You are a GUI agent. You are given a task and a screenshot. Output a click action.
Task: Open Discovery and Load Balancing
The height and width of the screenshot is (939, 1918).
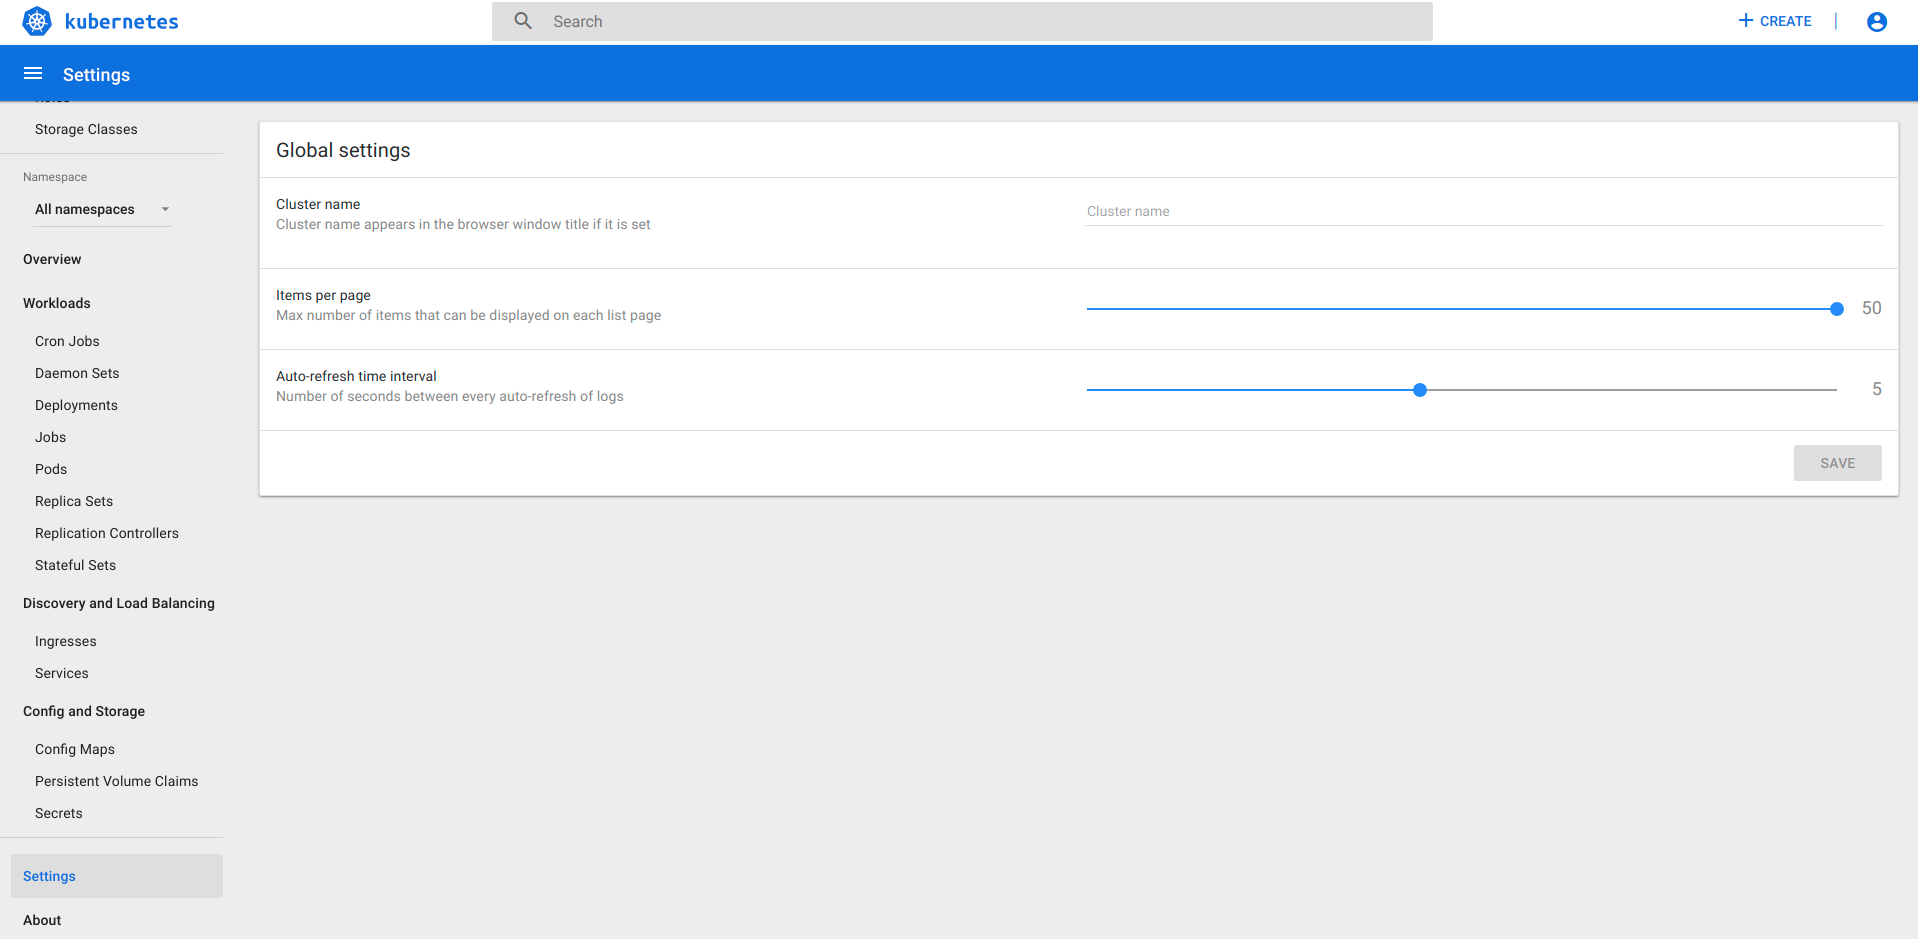click(x=119, y=603)
